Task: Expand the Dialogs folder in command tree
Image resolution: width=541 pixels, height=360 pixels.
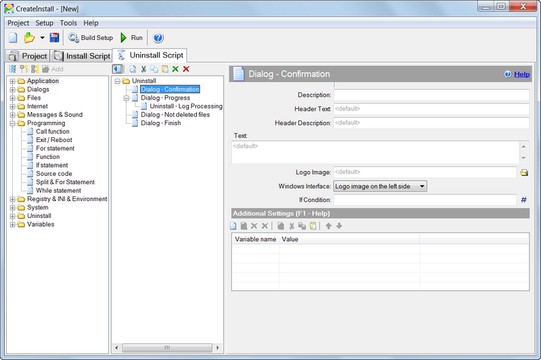Action: [x=12, y=90]
